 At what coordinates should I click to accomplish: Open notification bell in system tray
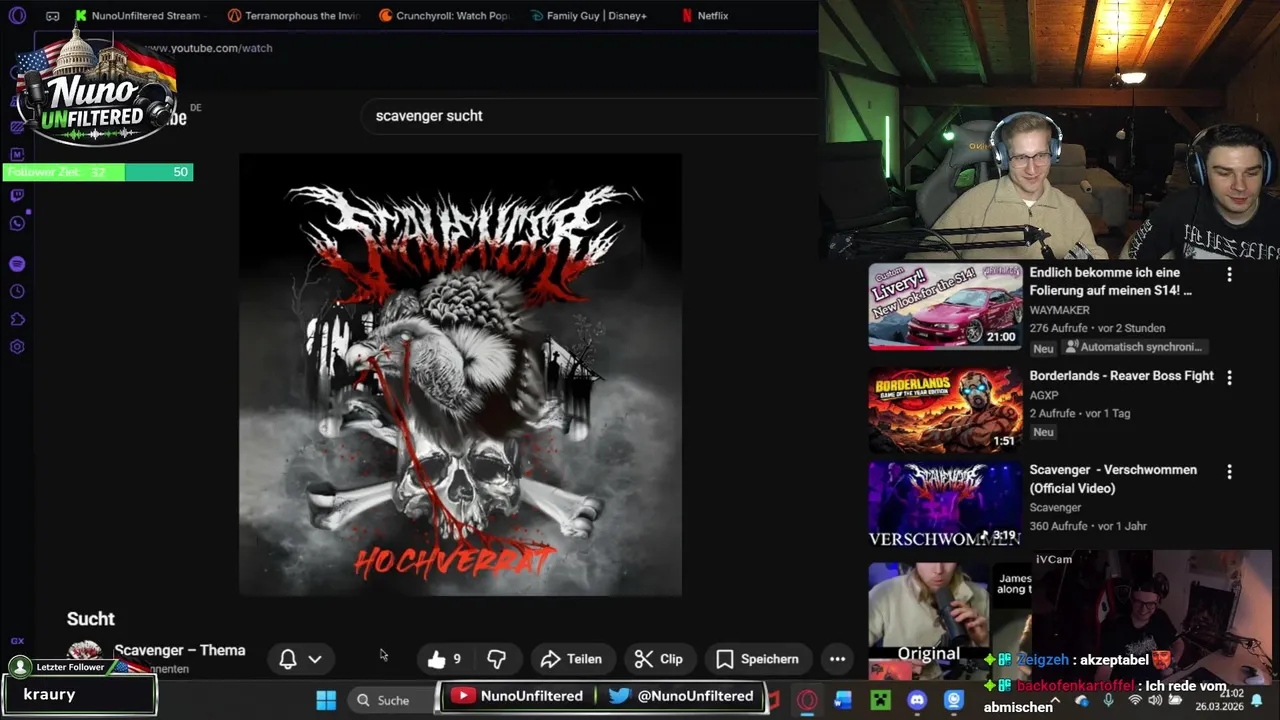1257,700
